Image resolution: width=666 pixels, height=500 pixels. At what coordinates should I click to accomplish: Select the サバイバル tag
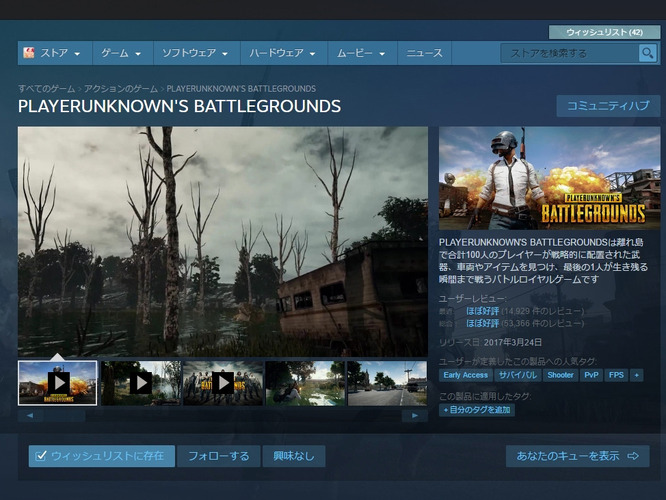(x=518, y=375)
